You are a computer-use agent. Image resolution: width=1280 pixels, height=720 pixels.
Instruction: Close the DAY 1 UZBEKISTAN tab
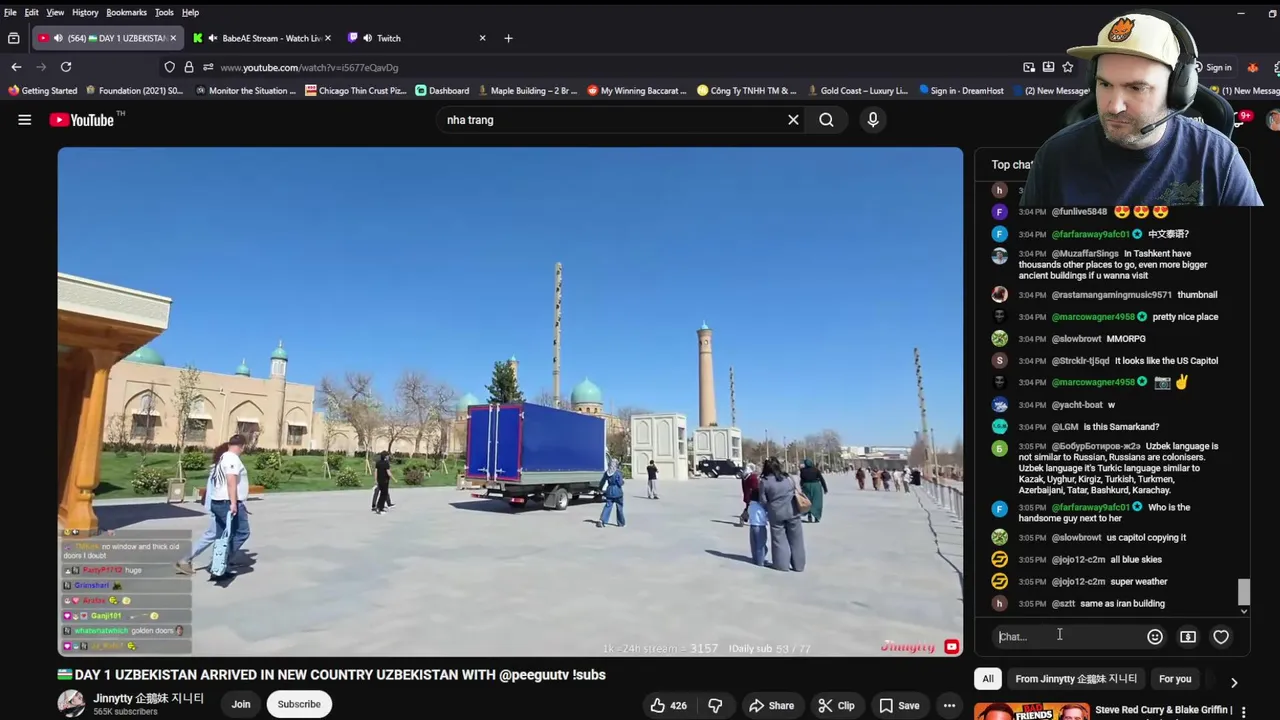(173, 38)
